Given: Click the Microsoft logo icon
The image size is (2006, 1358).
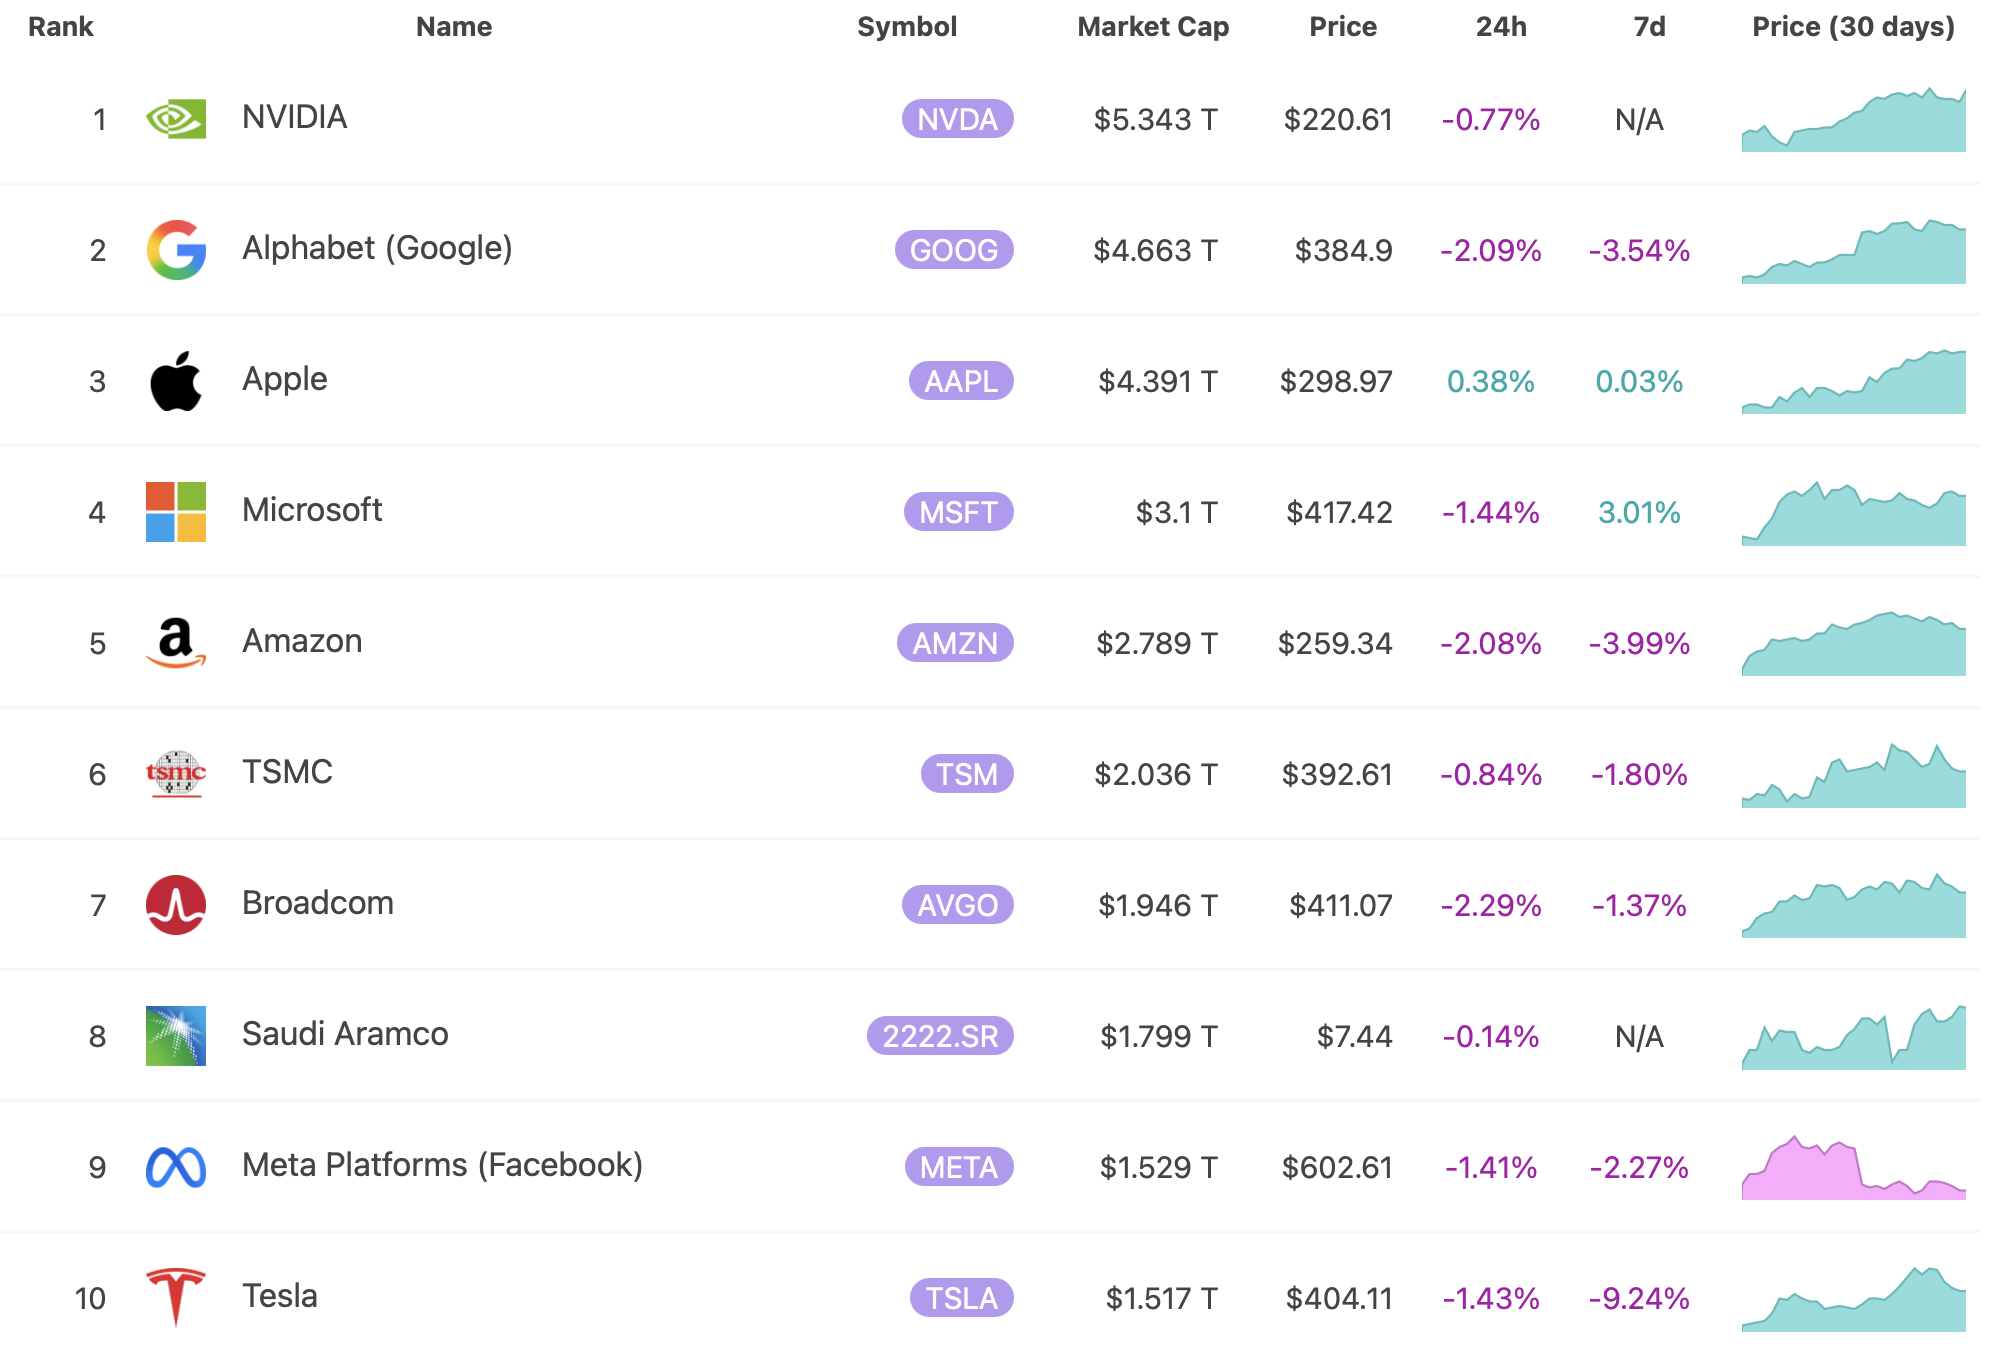Looking at the screenshot, I should pyautogui.click(x=176, y=512).
